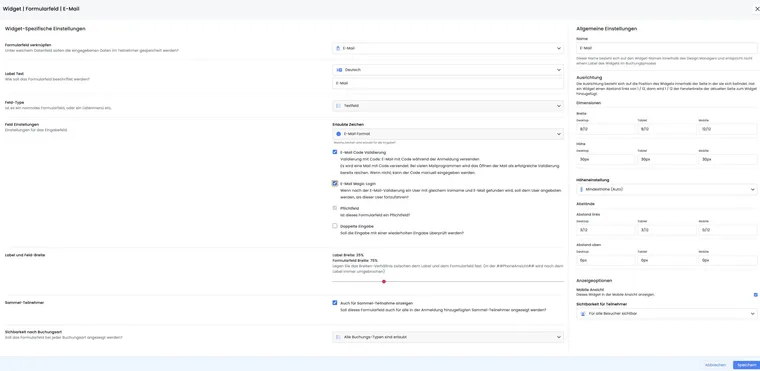Click the Name input field containing E-Mail

(666, 48)
